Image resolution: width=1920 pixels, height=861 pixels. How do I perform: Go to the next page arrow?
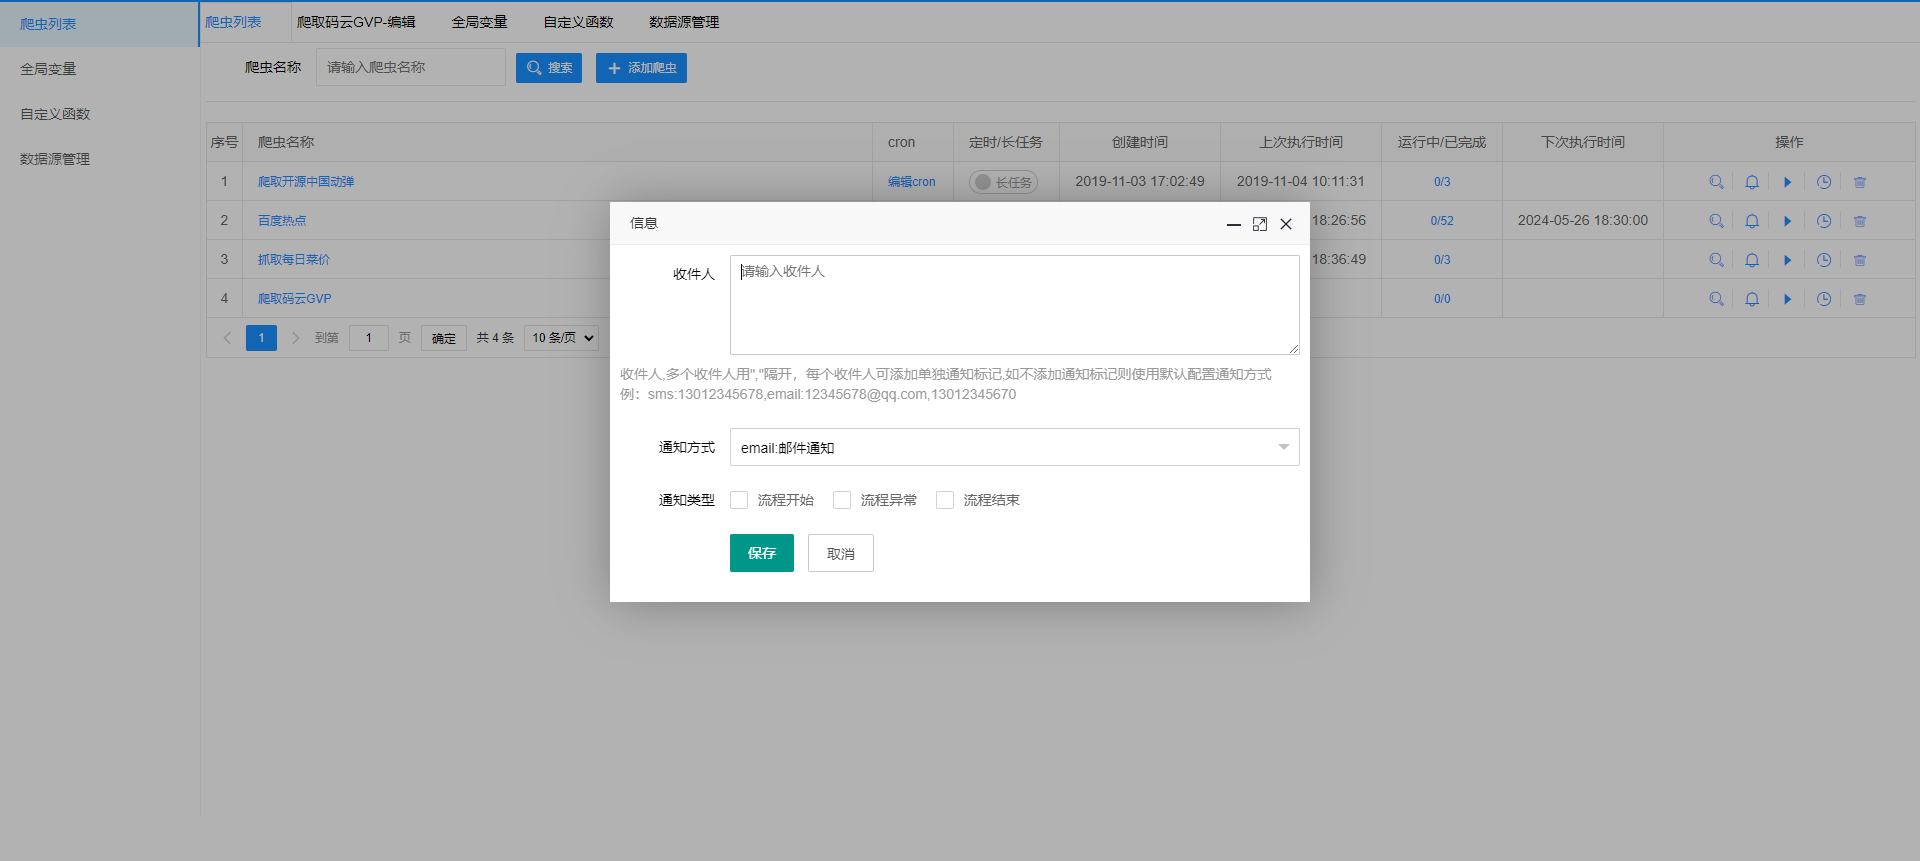tap(295, 338)
